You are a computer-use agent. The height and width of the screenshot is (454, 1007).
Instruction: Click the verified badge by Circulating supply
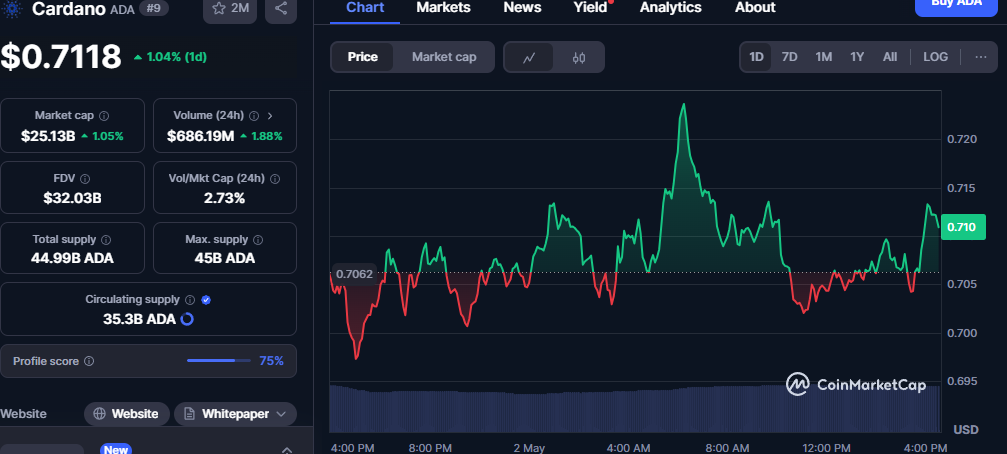(x=206, y=300)
